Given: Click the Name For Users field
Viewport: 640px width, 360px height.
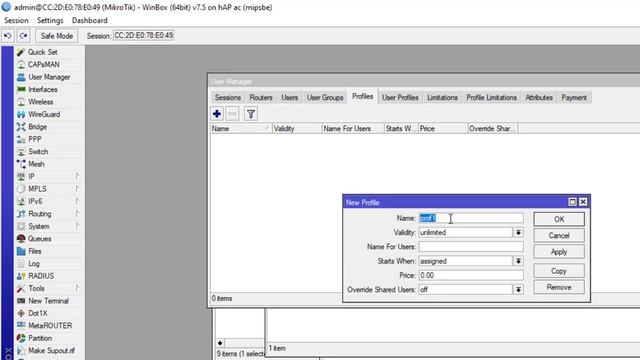Looking at the screenshot, I should pyautogui.click(x=471, y=247).
